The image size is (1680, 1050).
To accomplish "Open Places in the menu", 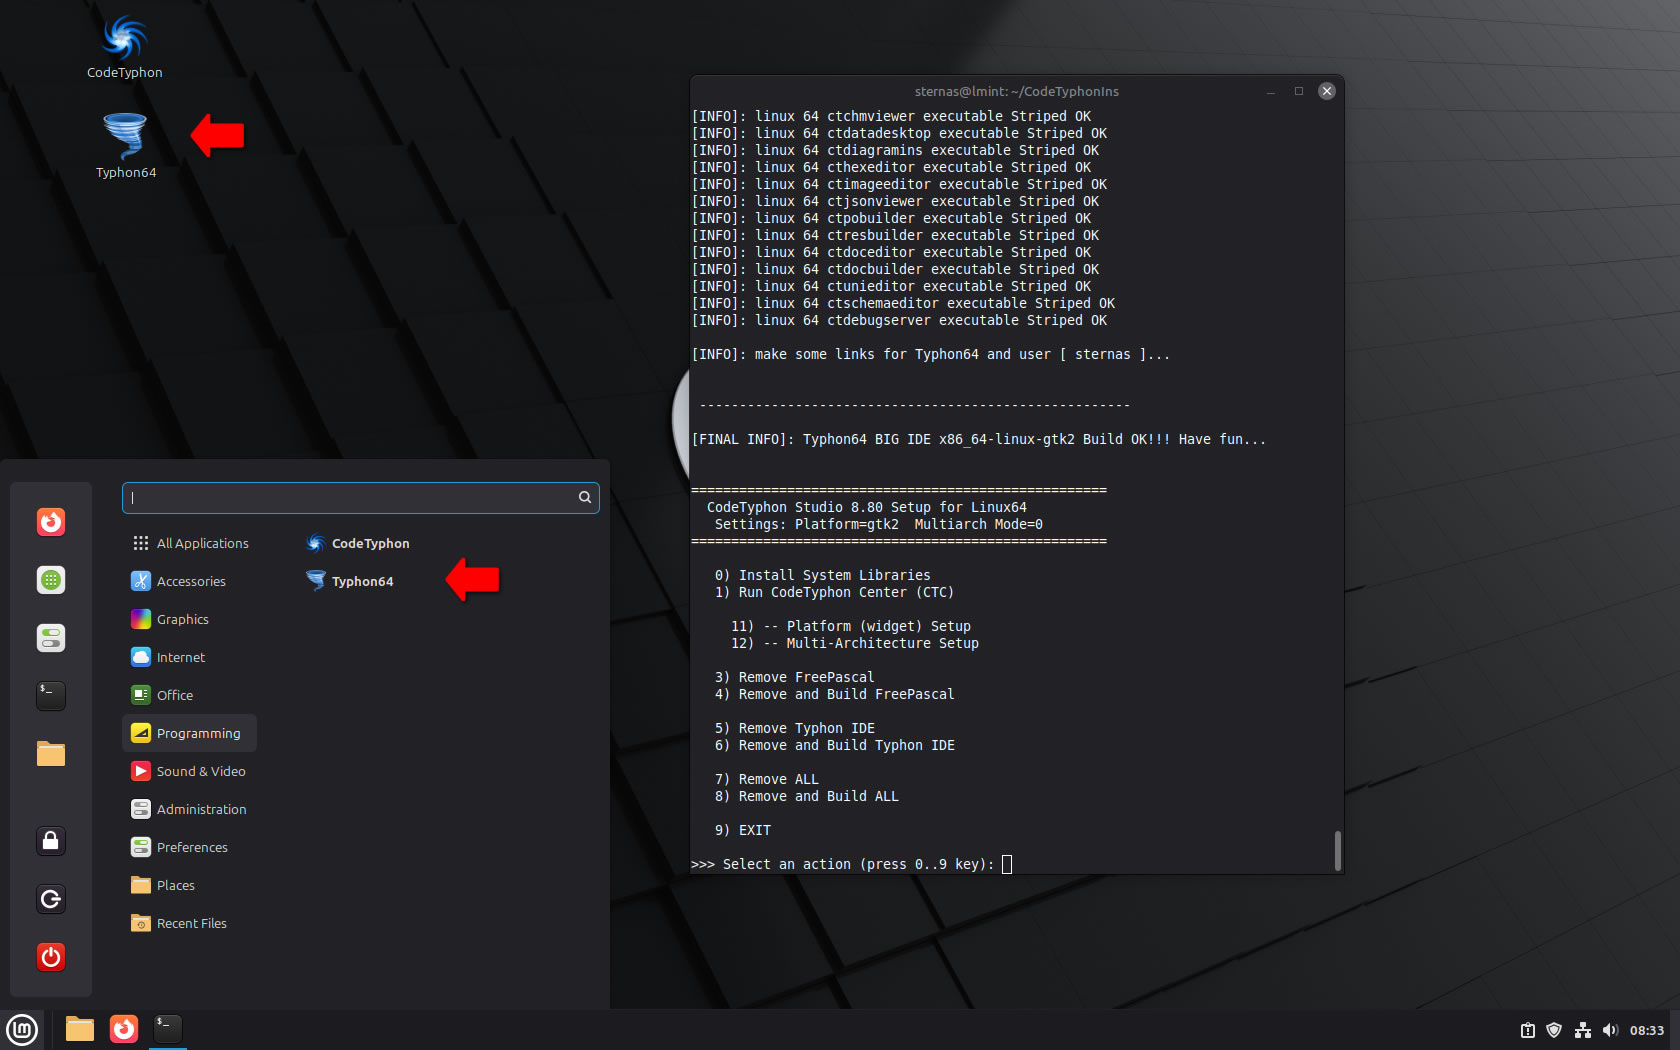I will pos(190,885).
